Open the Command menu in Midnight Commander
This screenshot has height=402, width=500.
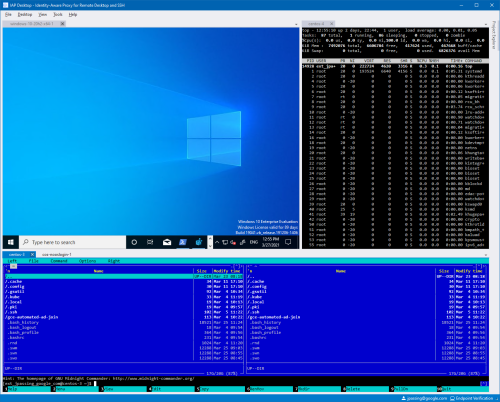[59, 261]
